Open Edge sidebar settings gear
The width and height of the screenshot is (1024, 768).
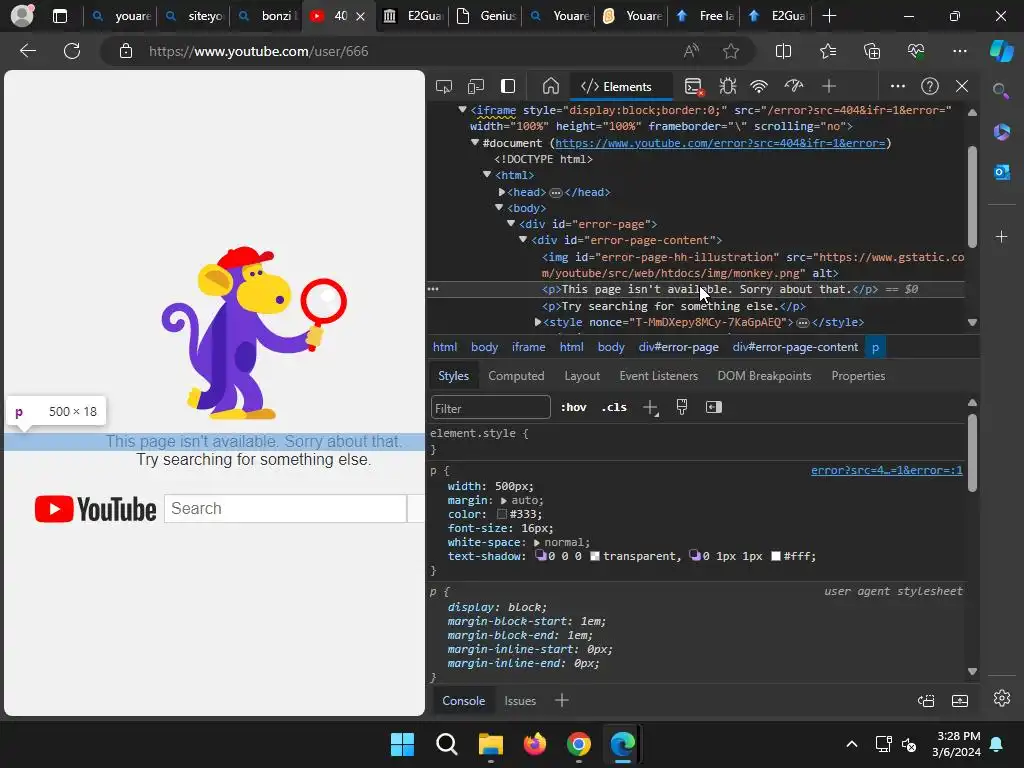click(x=1002, y=697)
